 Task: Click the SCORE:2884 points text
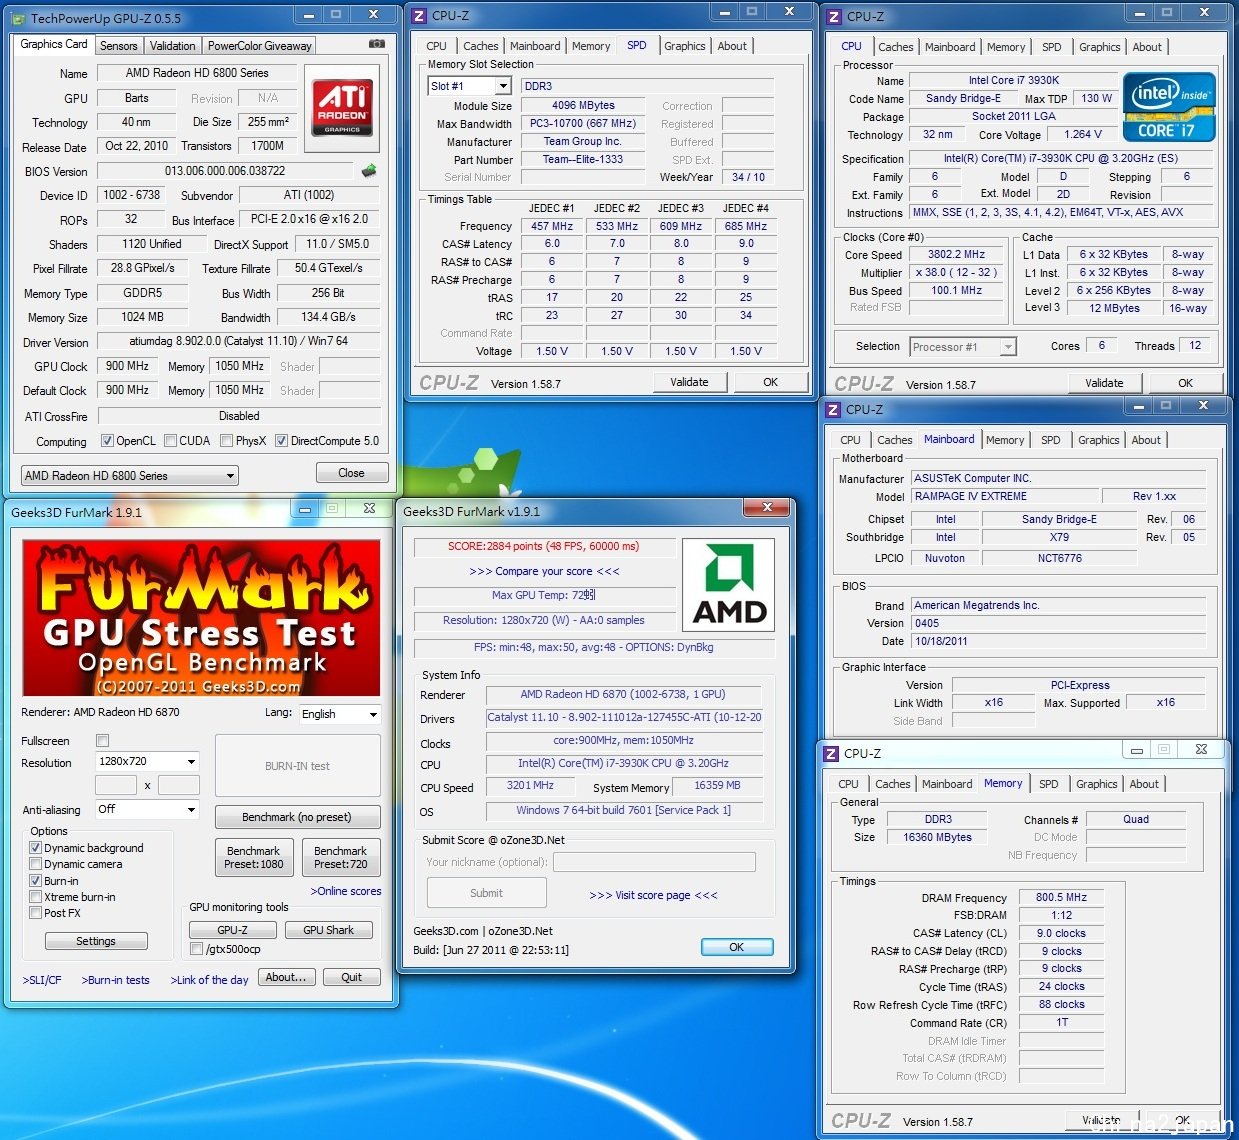coord(543,546)
